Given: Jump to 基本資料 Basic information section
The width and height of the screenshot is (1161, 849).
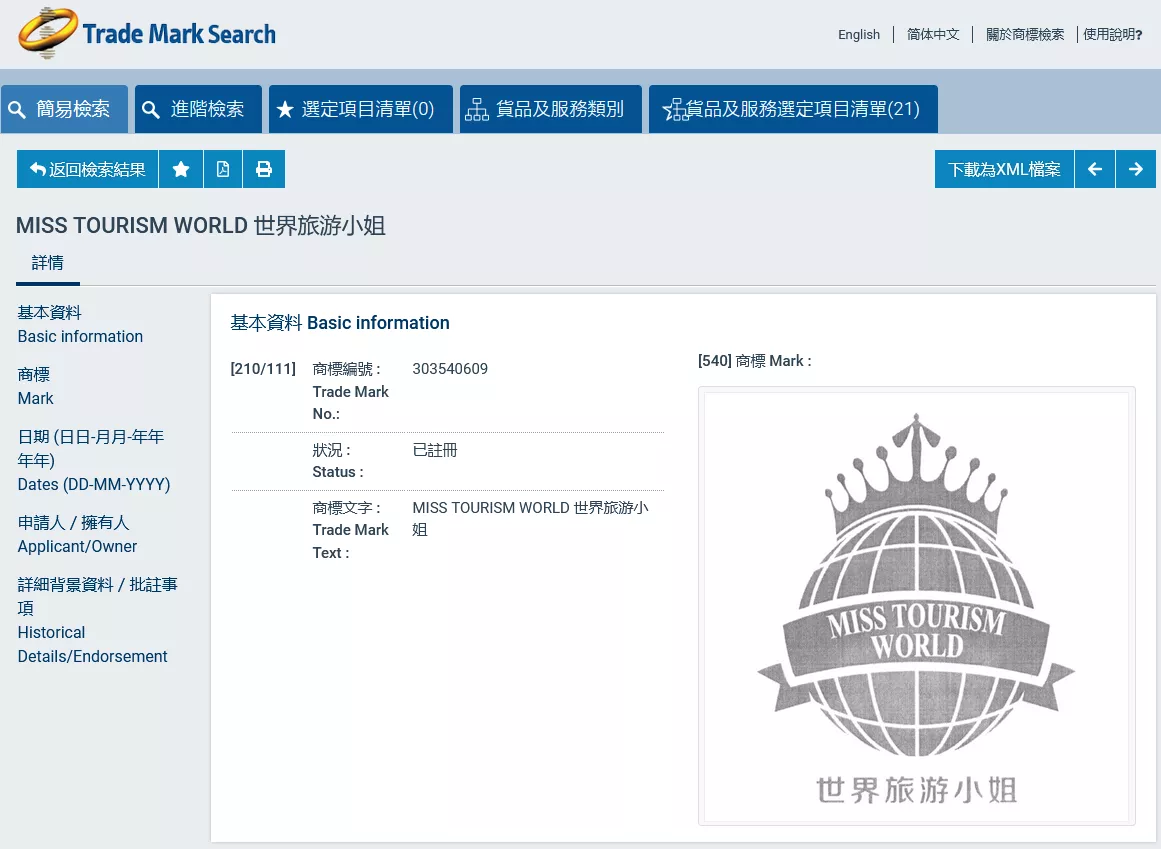Looking at the screenshot, I should (x=80, y=324).
